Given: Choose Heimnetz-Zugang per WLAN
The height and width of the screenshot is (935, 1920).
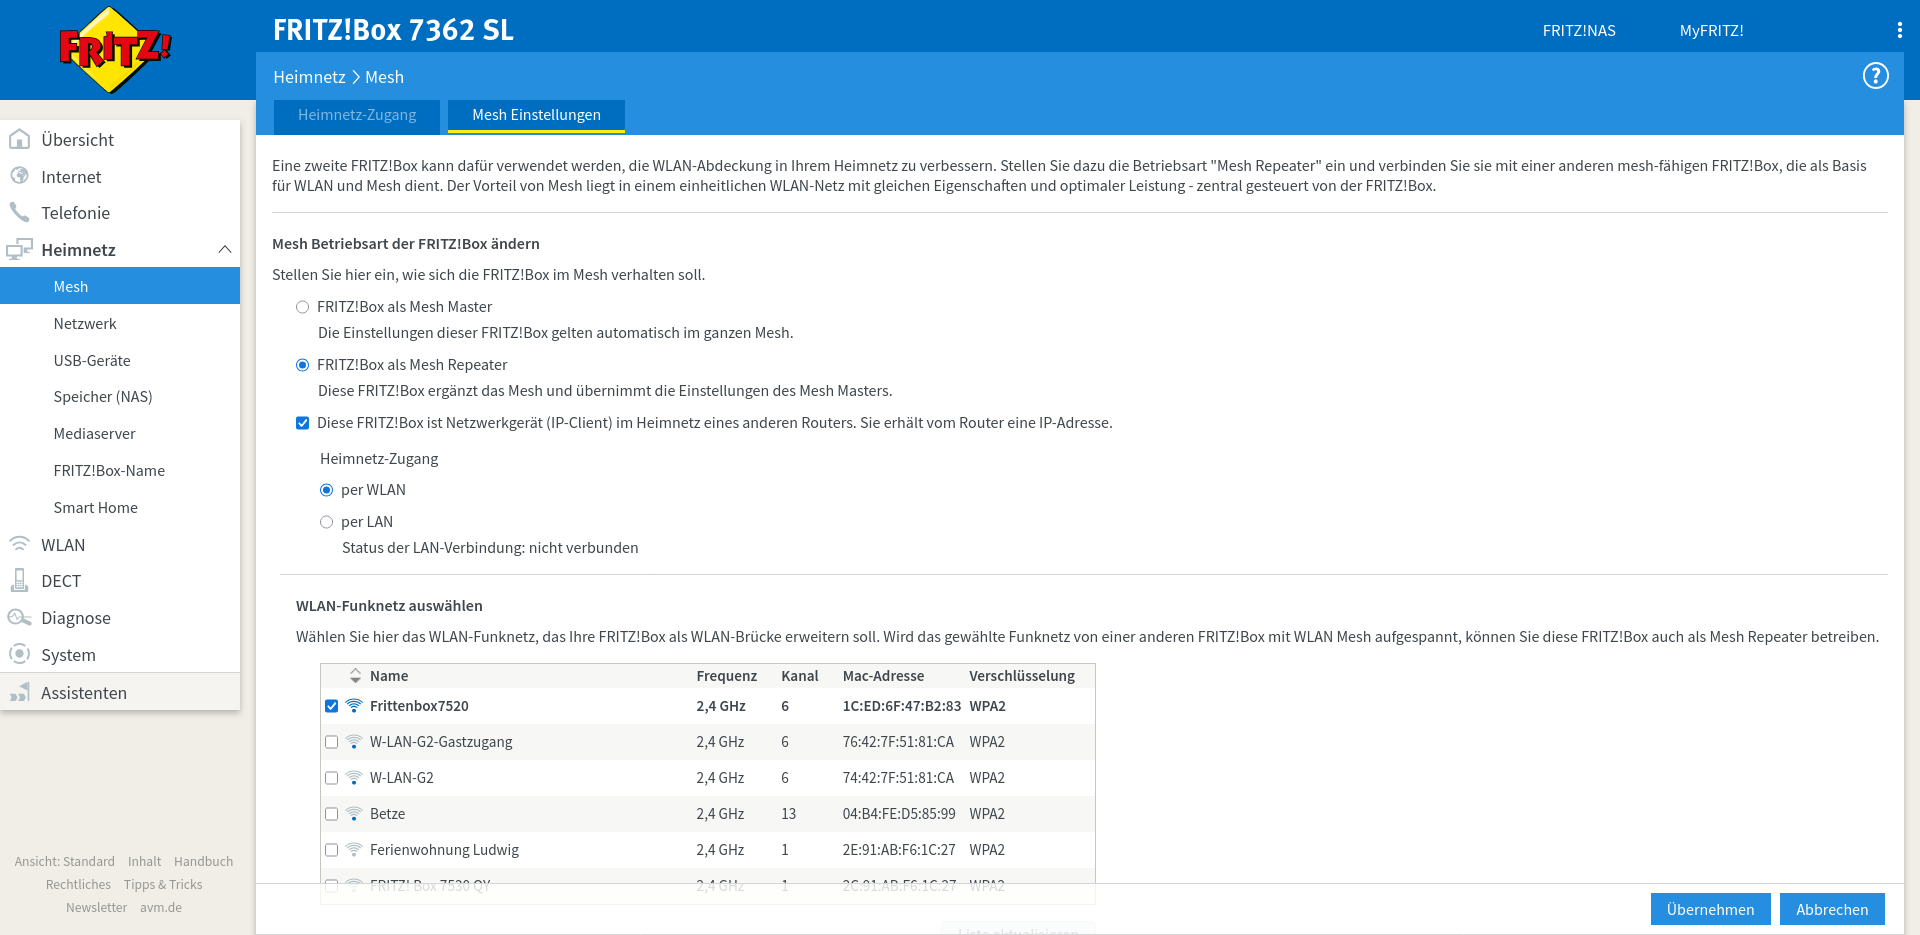Looking at the screenshot, I should click(x=326, y=490).
